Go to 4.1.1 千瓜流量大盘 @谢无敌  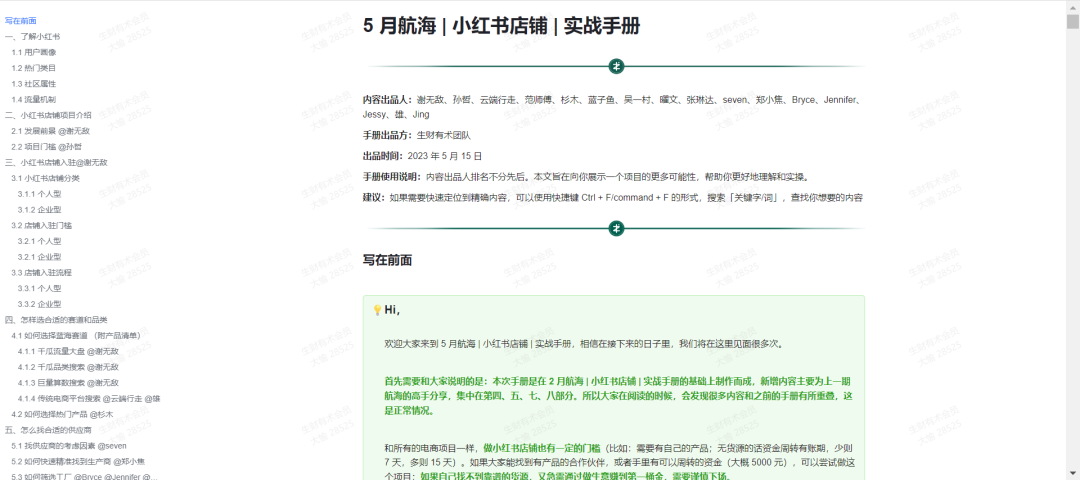tap(68, 351)
